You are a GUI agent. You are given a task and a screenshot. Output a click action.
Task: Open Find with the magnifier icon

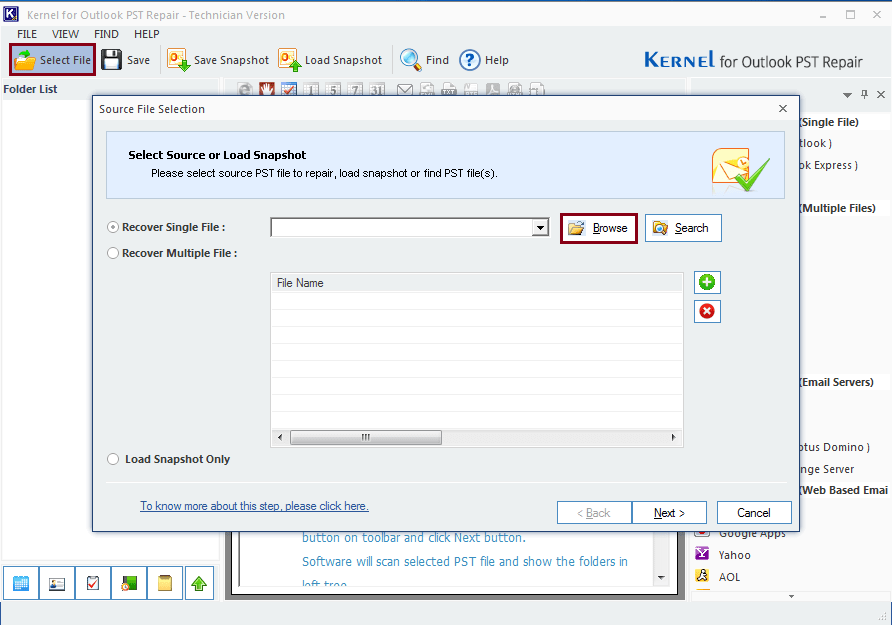[x=410, y=60]
